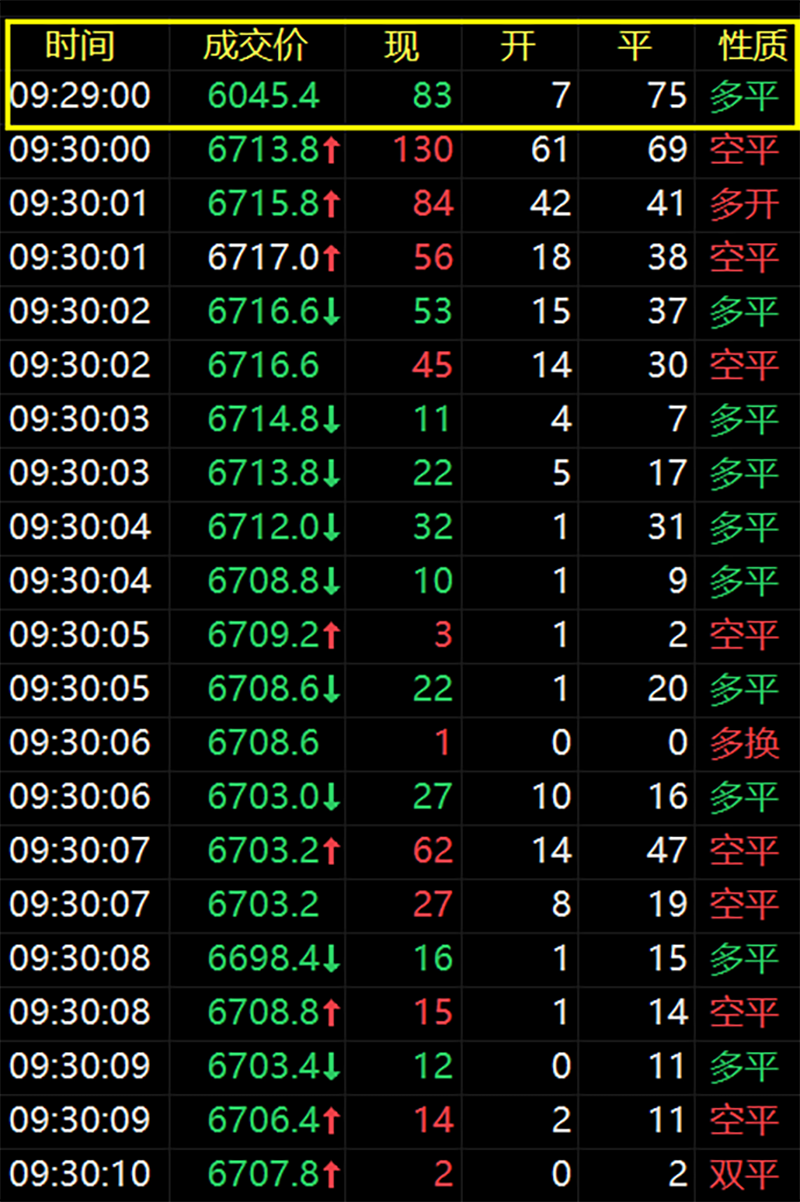Click the 开 column header

pyautogui.click(x=518, y=46)
